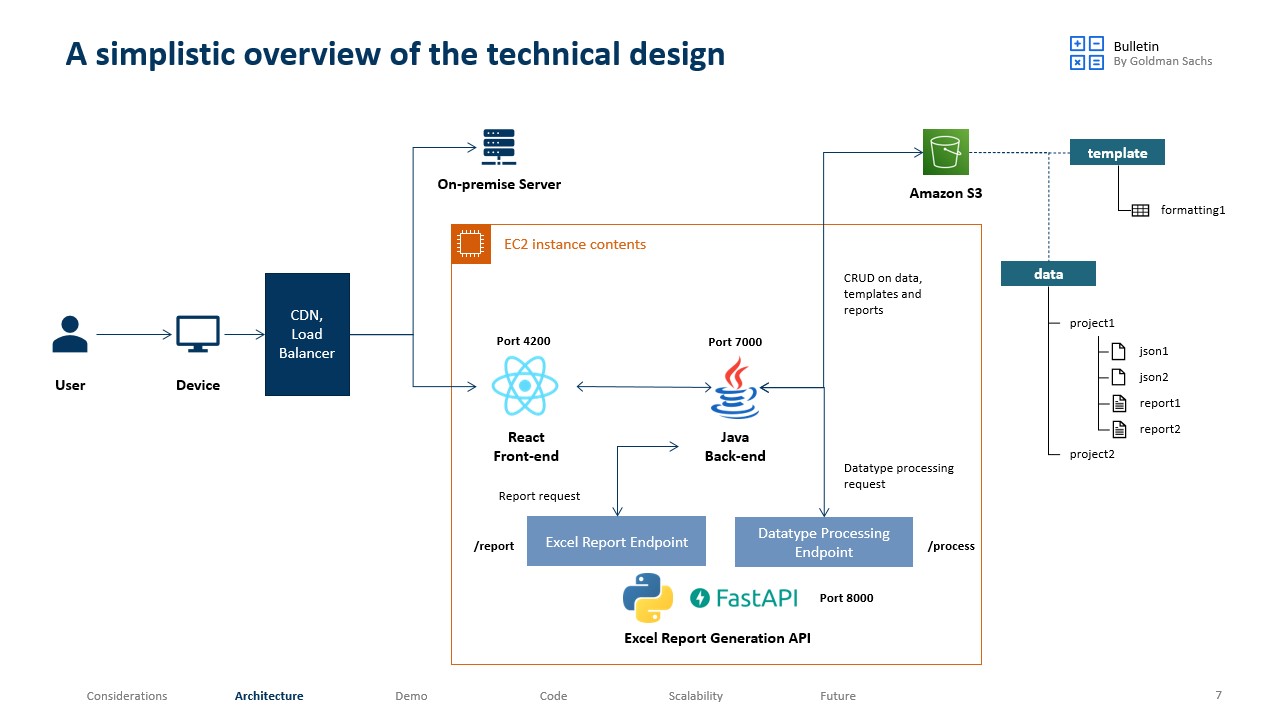Click the FastAPI logo
1280x720 pixels.
744,598
